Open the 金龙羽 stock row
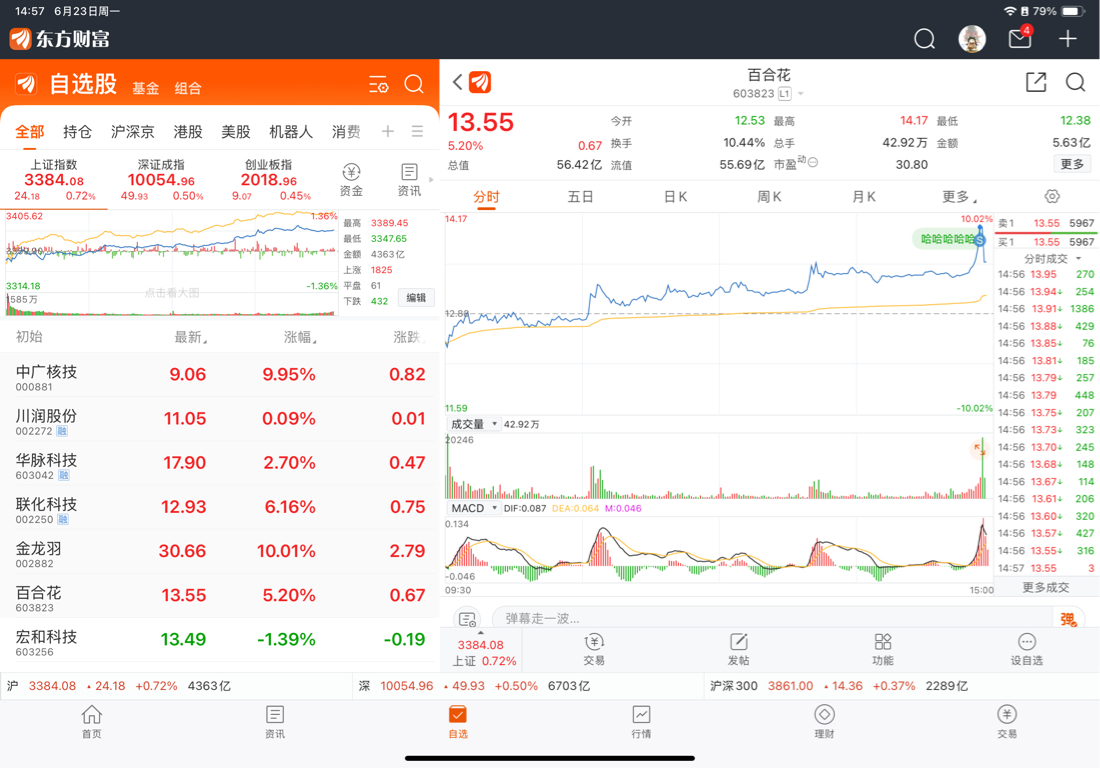This screenshot has height=768, width=1100. (x=220, y=551)
